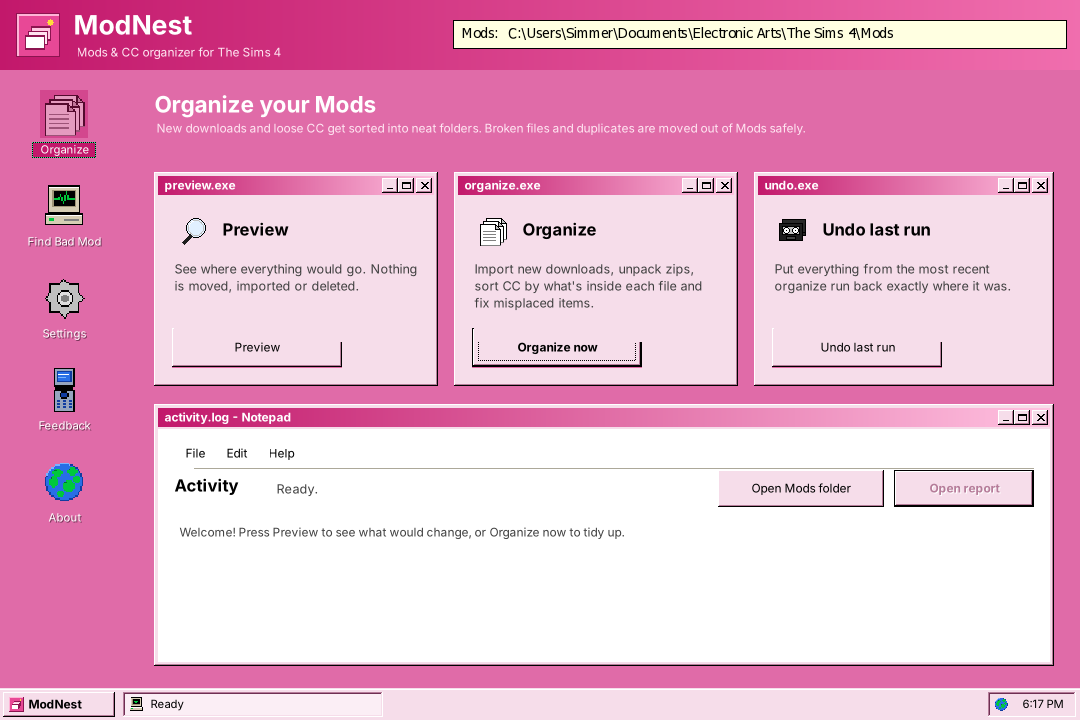1080x720 pixels.
Task: Close the undo.exe window
Action: [x=1041, y=185]
